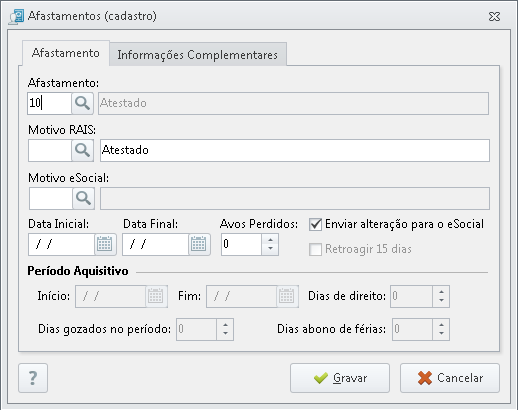
Task: Open the Data Final calendar picker
Action: point(199,244)
